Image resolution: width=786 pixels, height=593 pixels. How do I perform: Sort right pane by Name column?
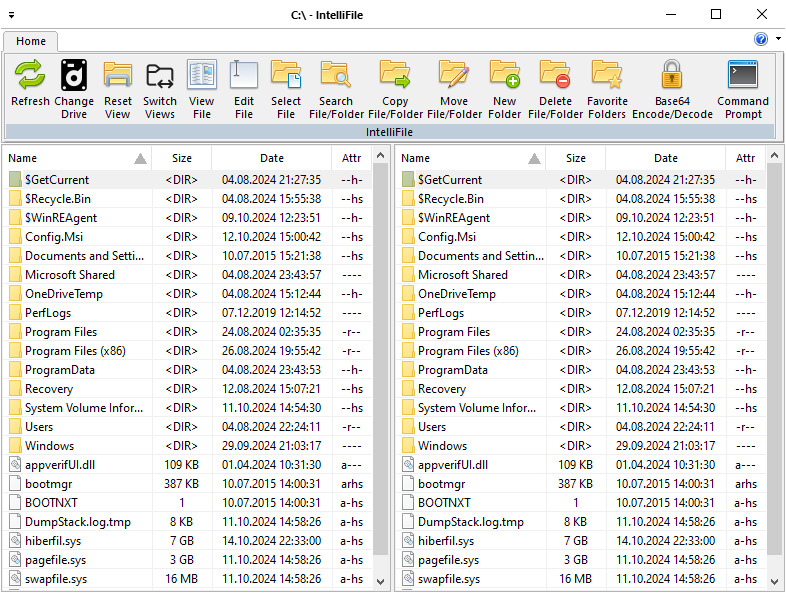(470, 158)
